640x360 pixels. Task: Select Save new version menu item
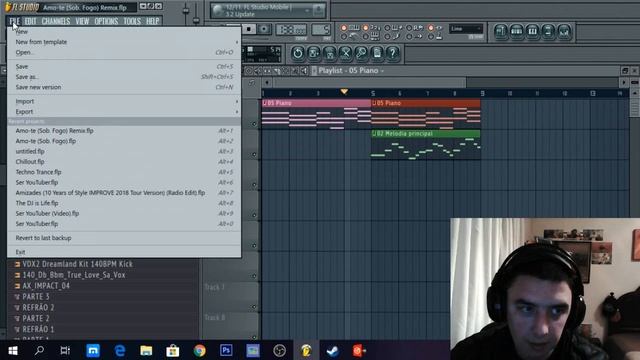pos(124,87)
